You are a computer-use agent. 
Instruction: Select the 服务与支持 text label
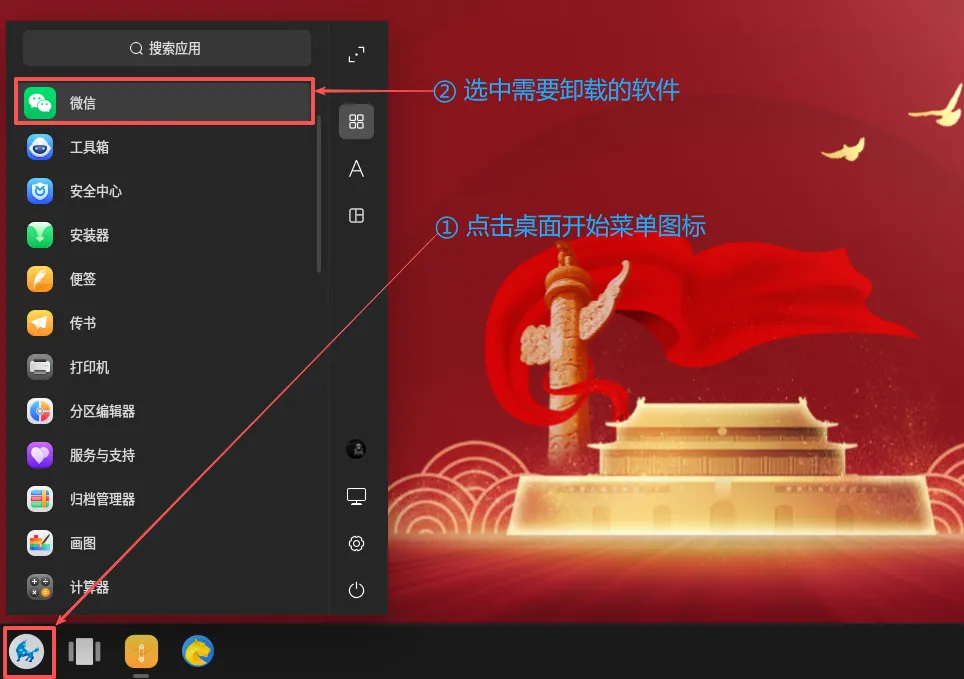[103, 455]
